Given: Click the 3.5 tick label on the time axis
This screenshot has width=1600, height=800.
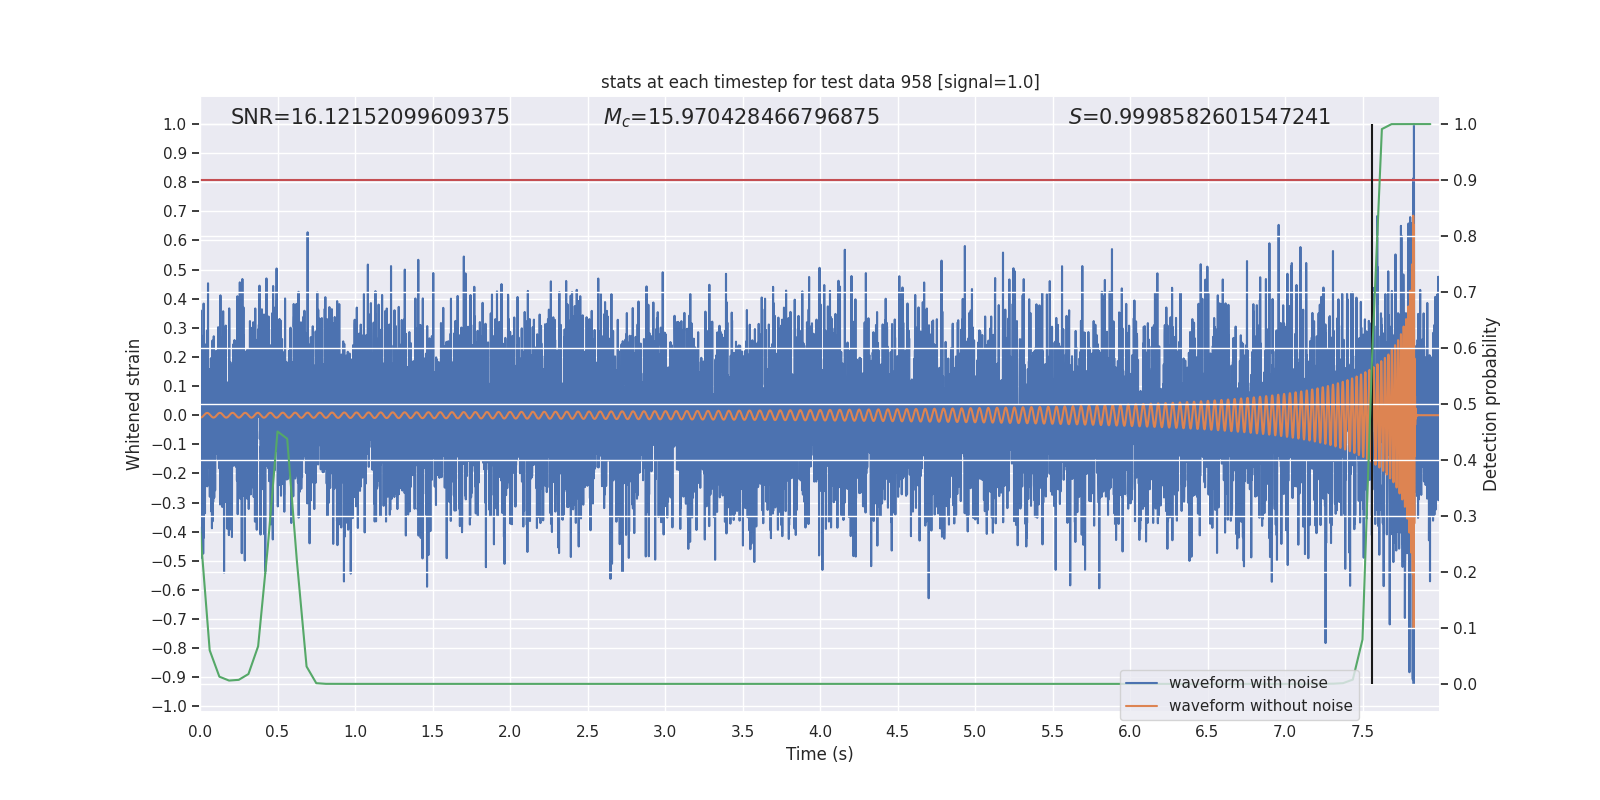Looking at the screenshot, I should click(x=743, y=731).
